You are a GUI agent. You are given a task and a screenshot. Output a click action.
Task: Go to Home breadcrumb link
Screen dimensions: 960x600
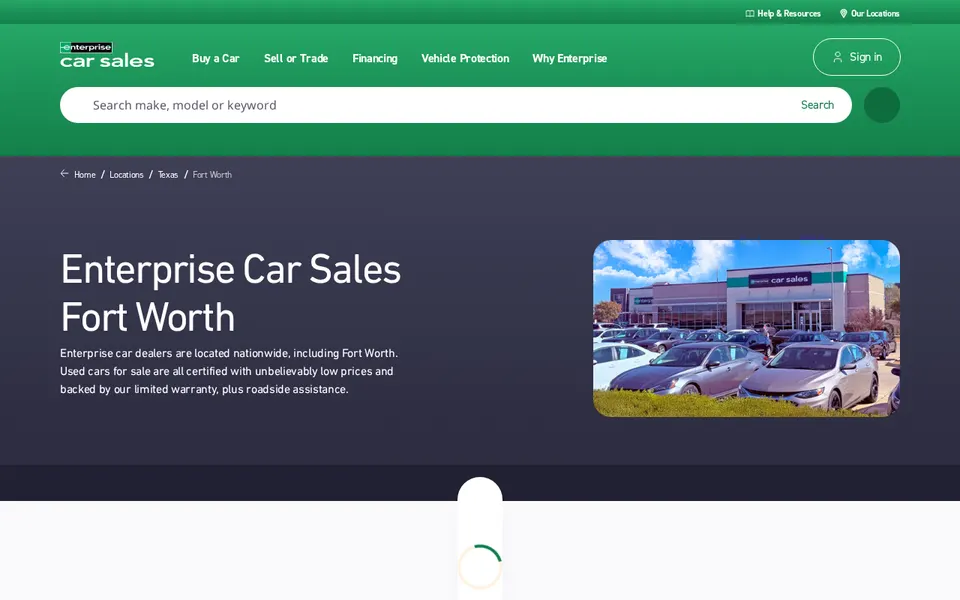point(84,174)
